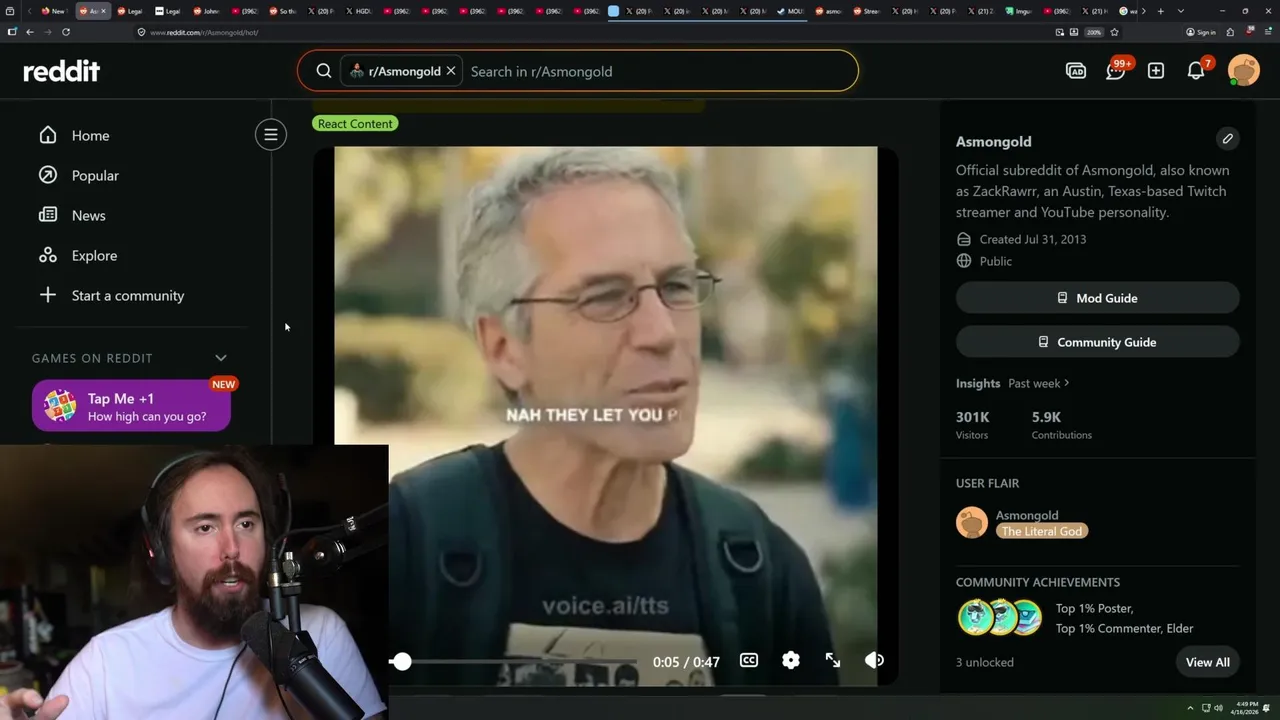Open the Reddit advertise AD icon
Image resolution: width=1280 pixels, height=720 pixels.
(1076, 71)
